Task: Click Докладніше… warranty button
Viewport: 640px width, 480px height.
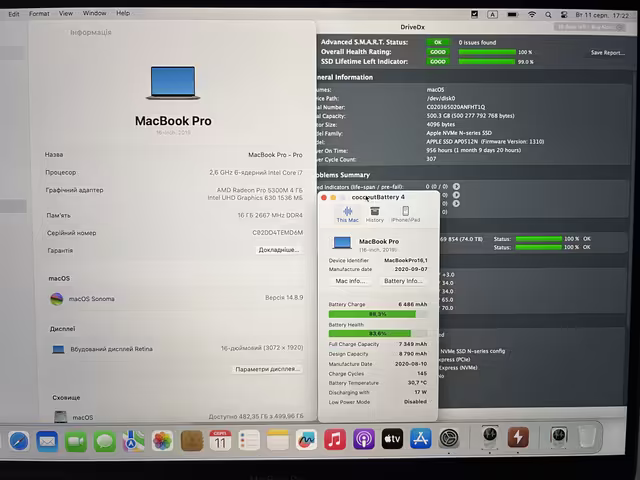Action: 279,249
